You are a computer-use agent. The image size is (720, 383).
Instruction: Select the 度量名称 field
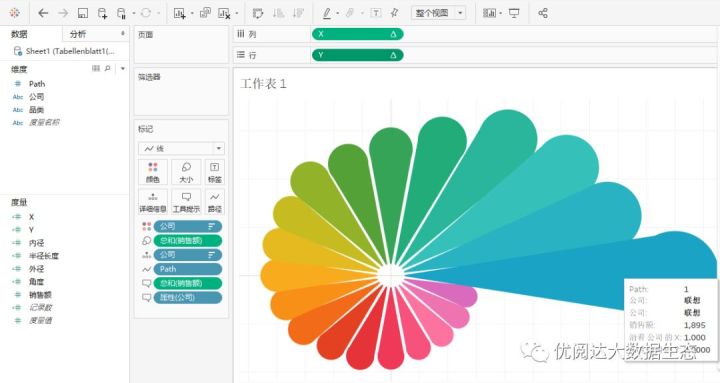(x=44, y=122)
